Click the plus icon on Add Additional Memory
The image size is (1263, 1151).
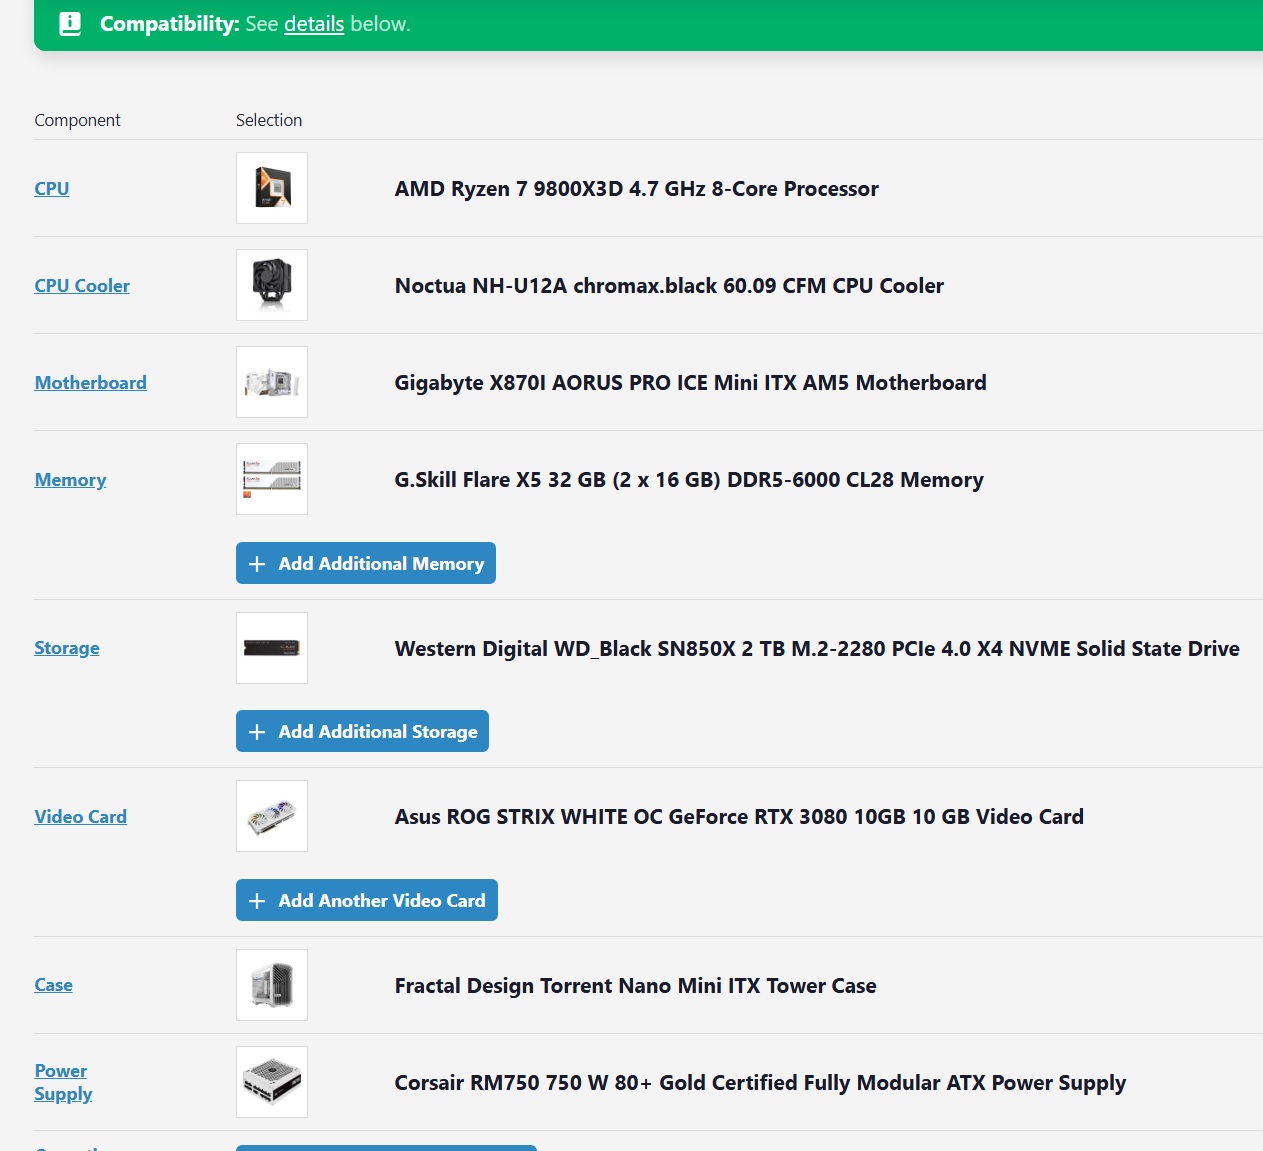pyautogui.click(x=257, y=564)
